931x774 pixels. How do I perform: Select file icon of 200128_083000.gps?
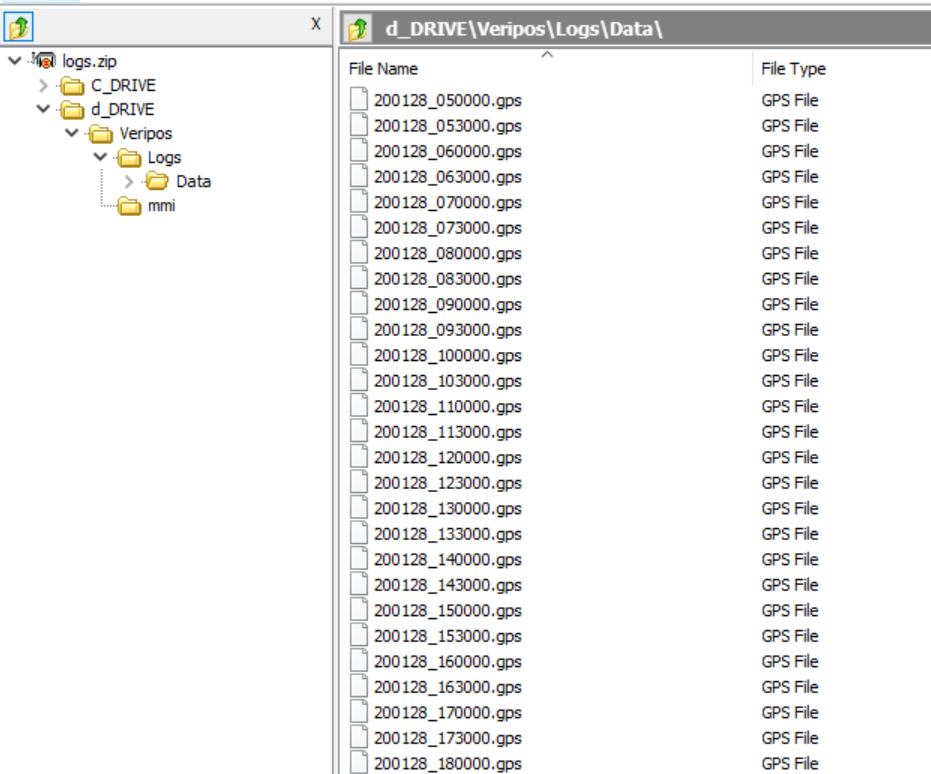tap(359, 278)
